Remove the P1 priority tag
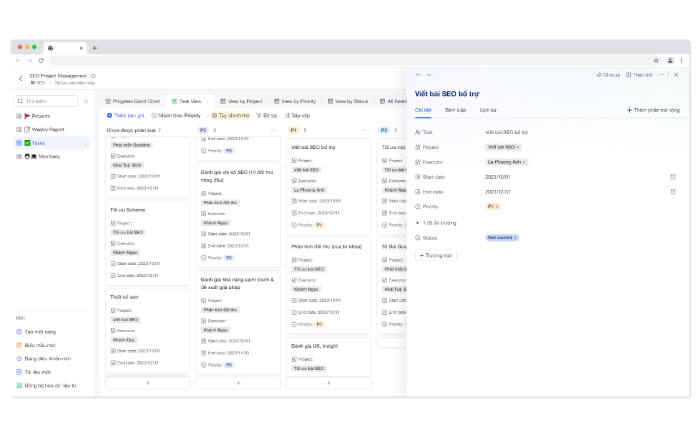 [497, 206]
